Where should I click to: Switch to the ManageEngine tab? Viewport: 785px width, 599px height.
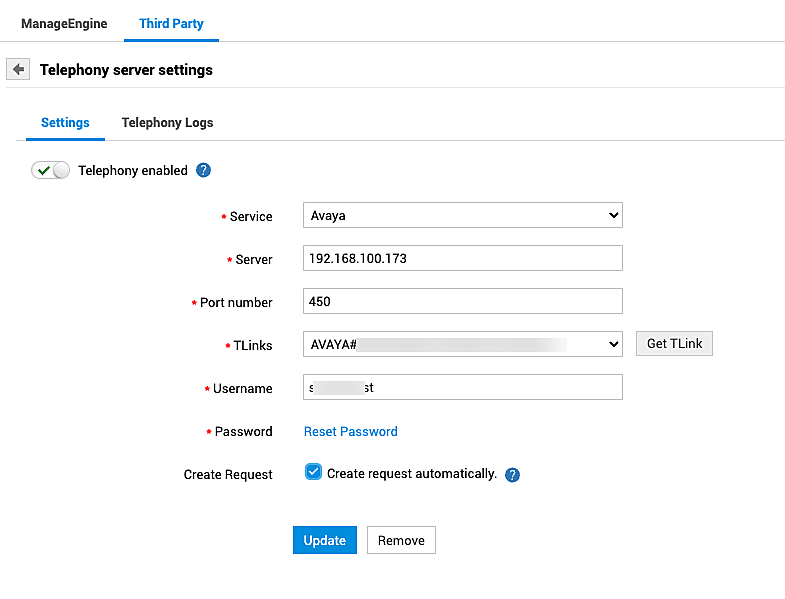pos(64,24)
